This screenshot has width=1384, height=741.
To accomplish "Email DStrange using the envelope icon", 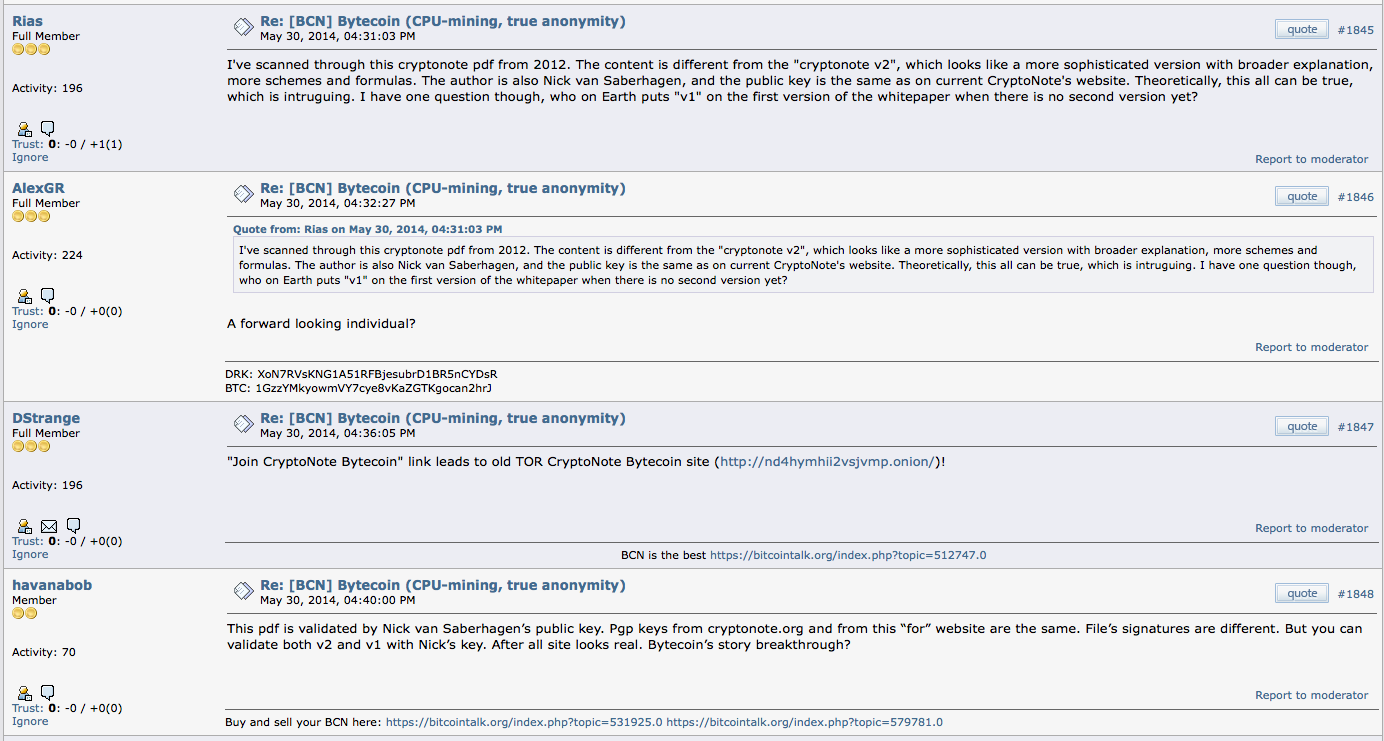I will [49, 526].
